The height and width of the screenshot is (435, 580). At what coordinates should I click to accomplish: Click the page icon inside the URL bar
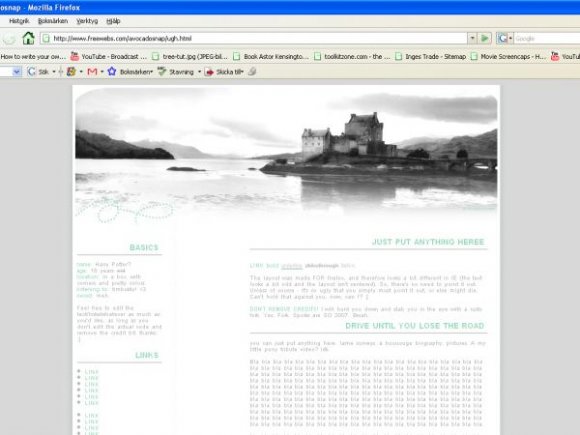pyautogui.click(x=46, y=38)
